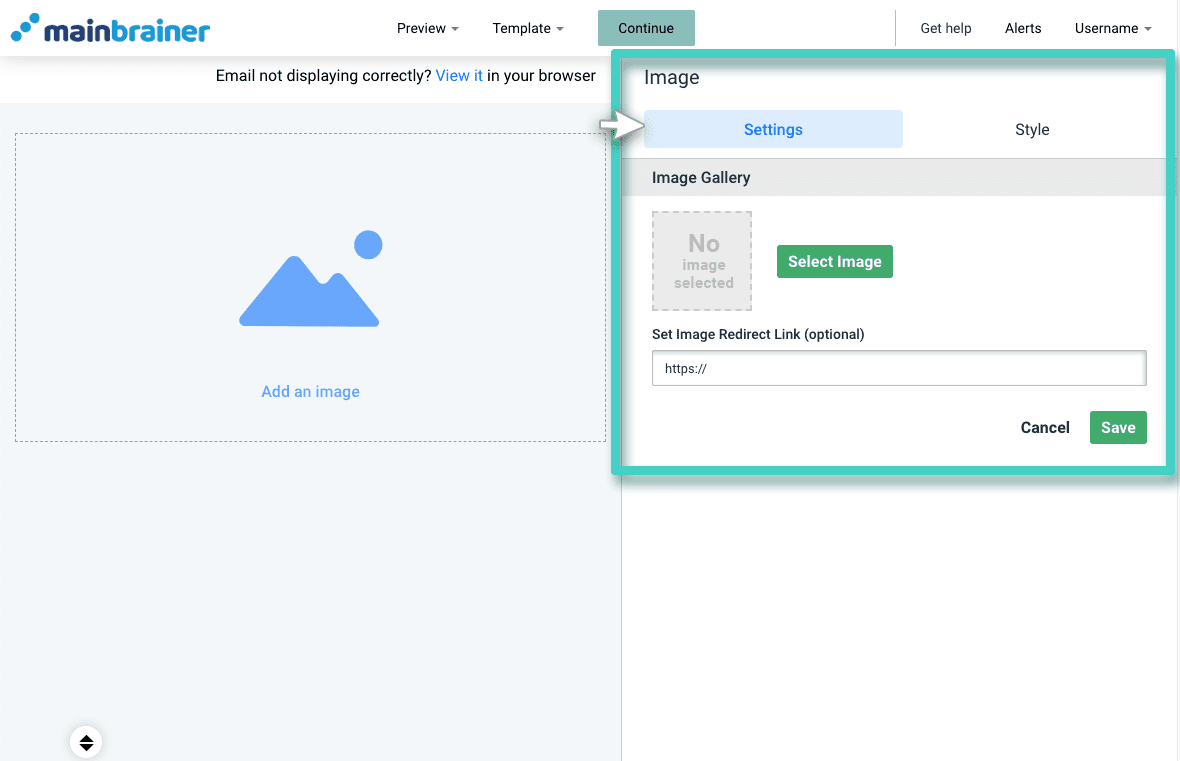Click the image redirect link input field
This screenshot has width=1180, height=761.
[x=898, y=368]
